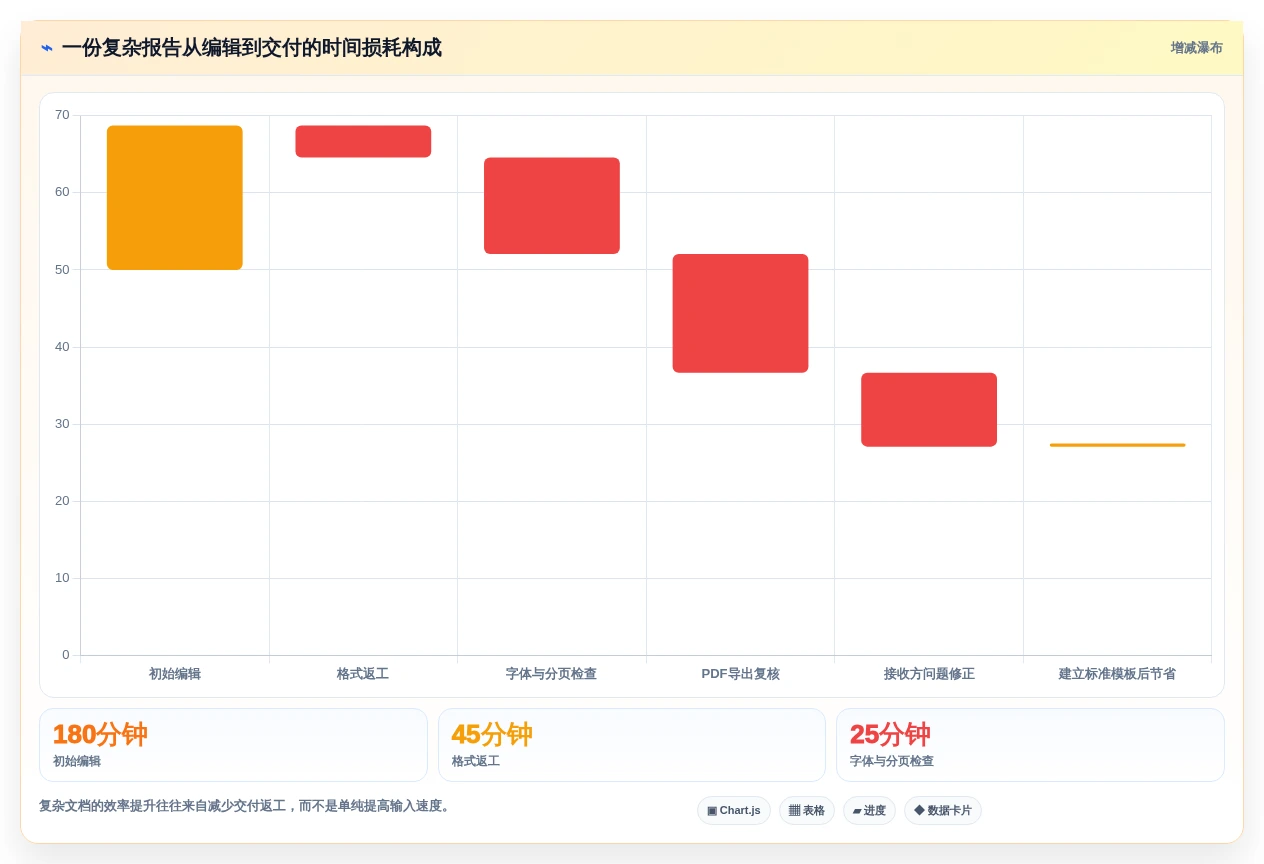Image resolution: width=1264 pixels, height=864 pixels.
Task: Click the y-axis value 20
Action: pyautogui.click(x=62, y=501)
